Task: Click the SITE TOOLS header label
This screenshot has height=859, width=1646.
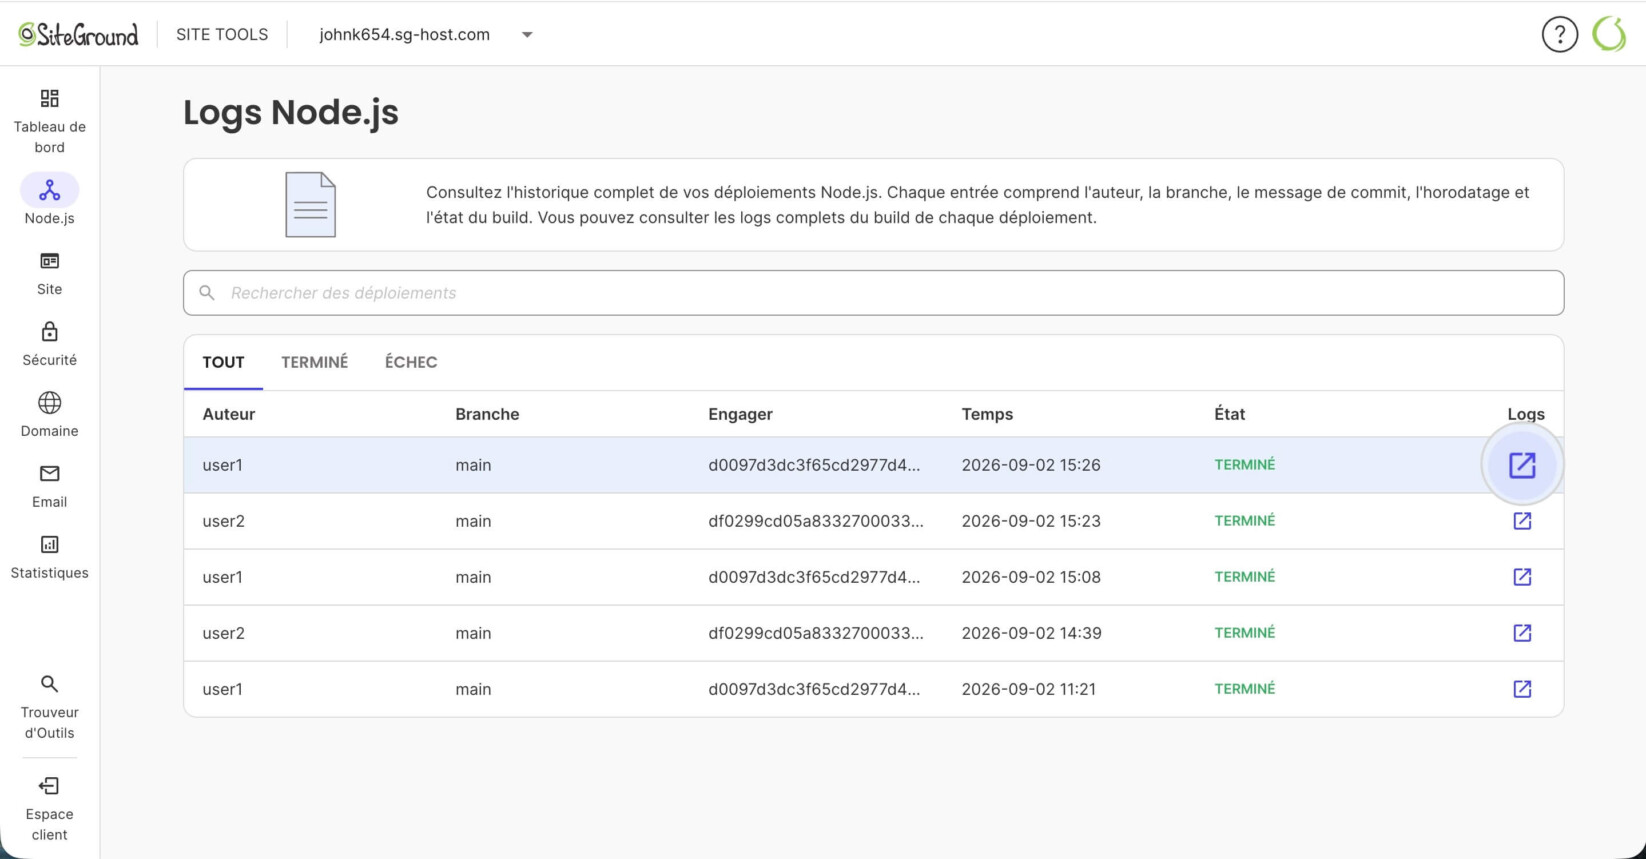Action: 222,34
